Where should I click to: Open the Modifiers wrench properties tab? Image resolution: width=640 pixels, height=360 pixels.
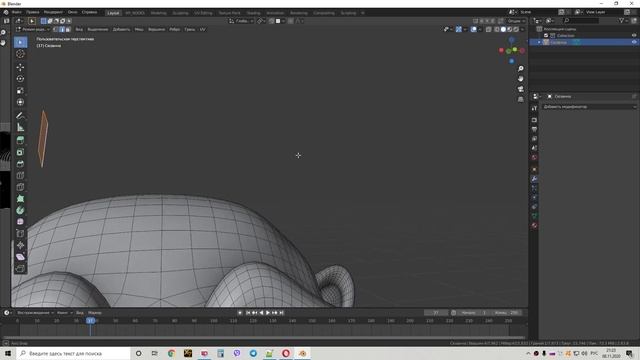tap(534, 179)
